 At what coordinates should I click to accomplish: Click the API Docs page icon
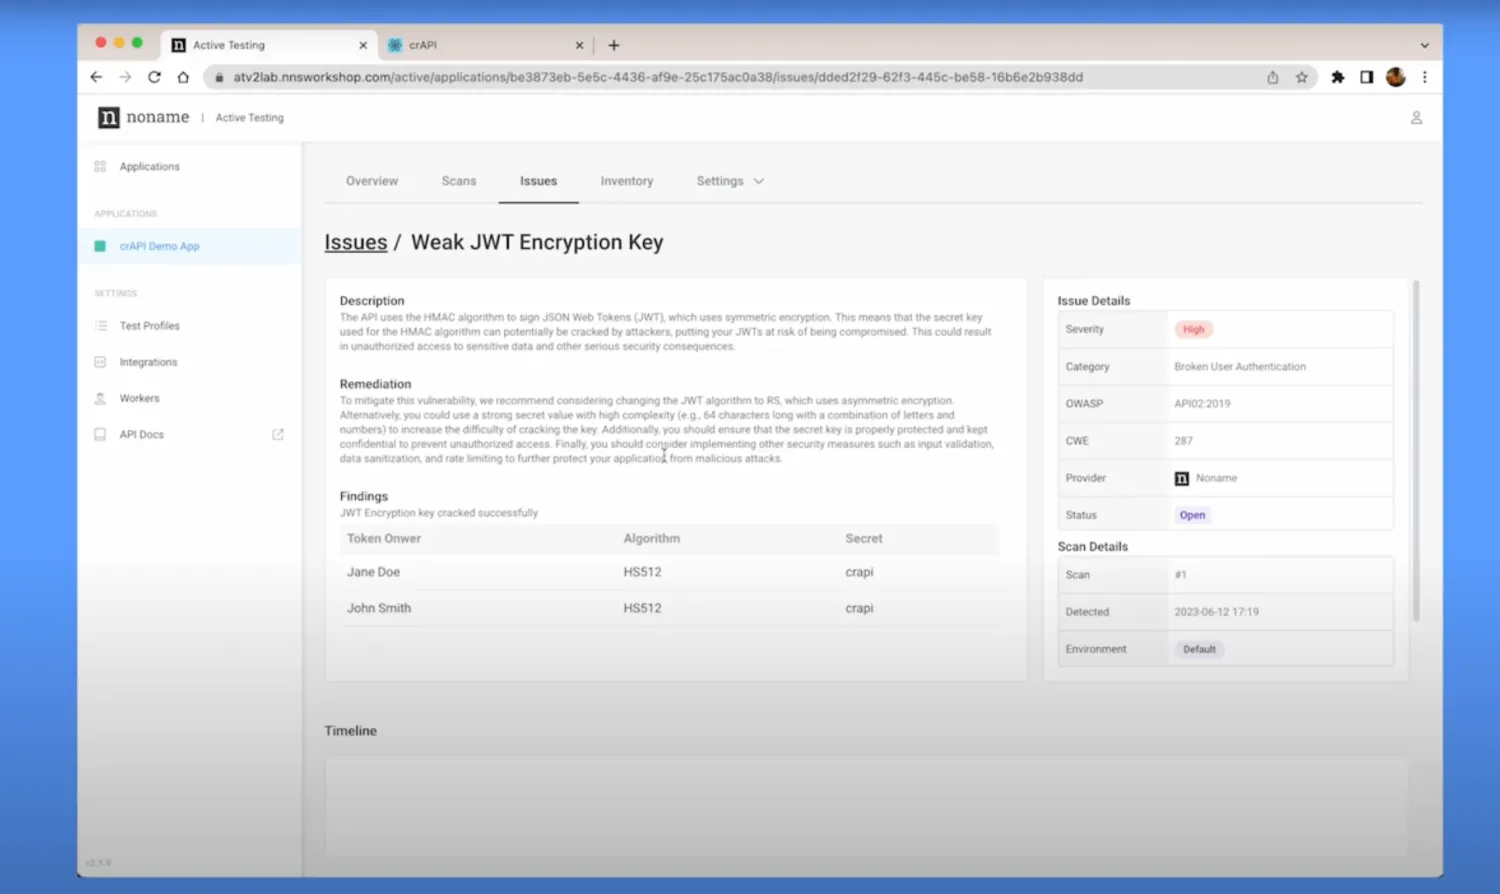pos(100,434)
